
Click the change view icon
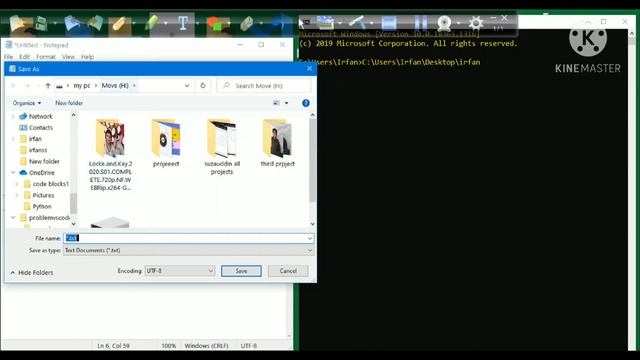pos(276,103)
